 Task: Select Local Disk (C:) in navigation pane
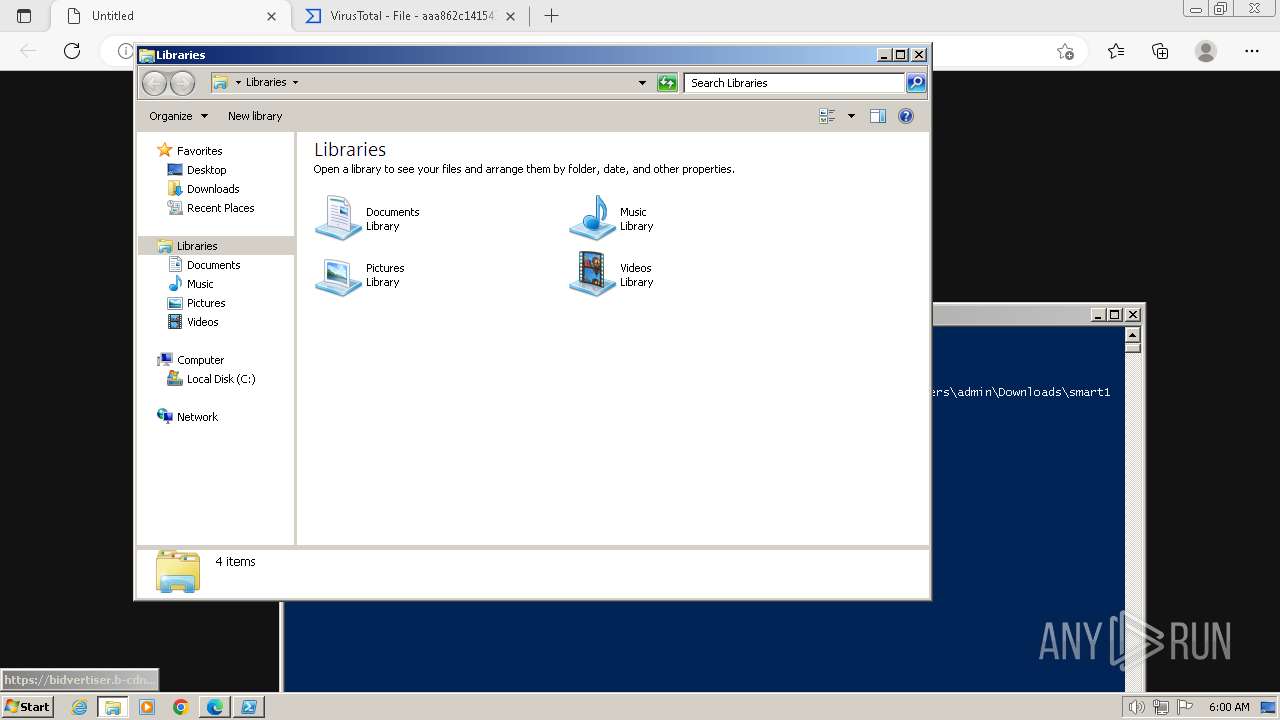click(x=220, y=379)
